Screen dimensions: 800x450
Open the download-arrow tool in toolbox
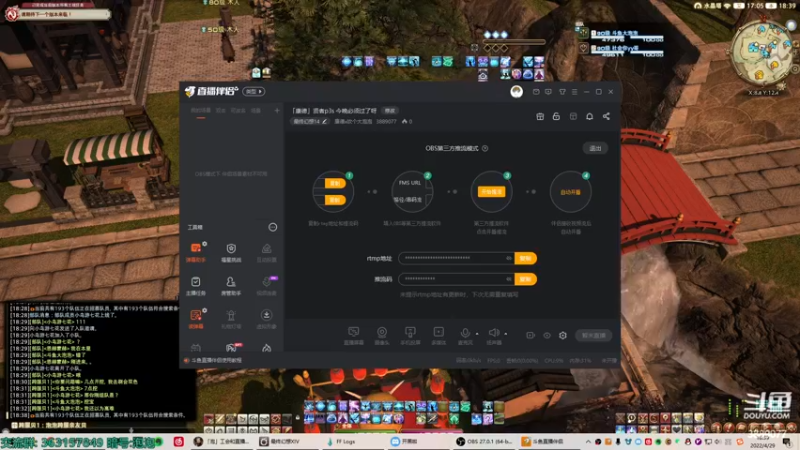pos(266,319)
